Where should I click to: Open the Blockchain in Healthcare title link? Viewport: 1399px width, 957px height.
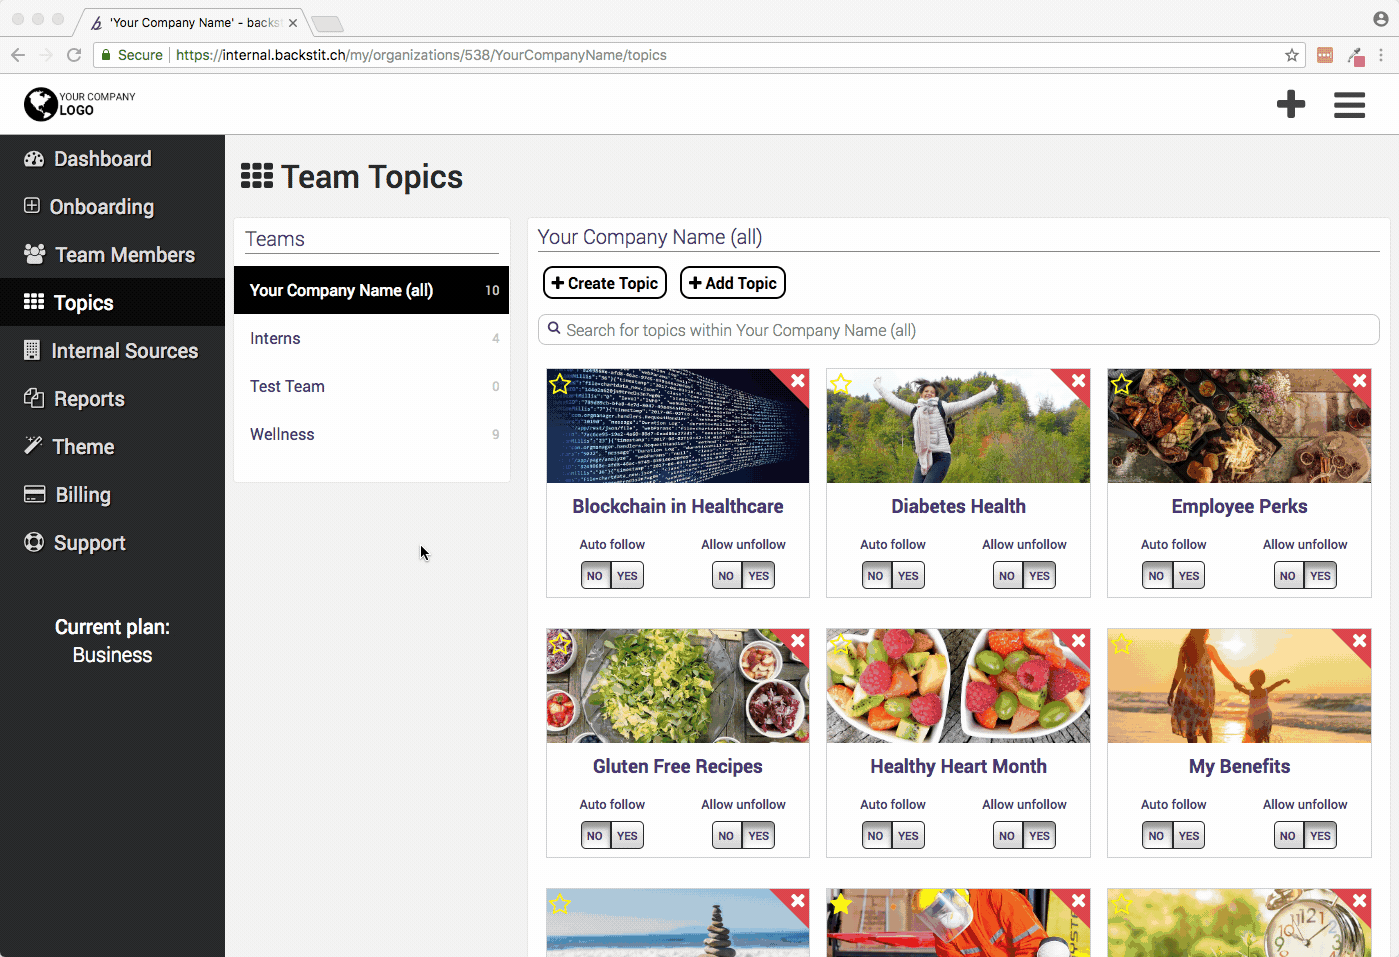point(678,506)
